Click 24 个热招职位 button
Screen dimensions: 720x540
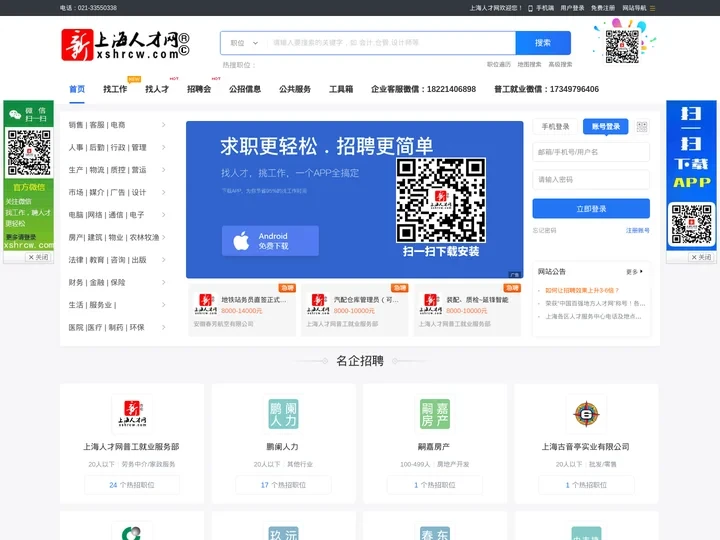point(132,485)
